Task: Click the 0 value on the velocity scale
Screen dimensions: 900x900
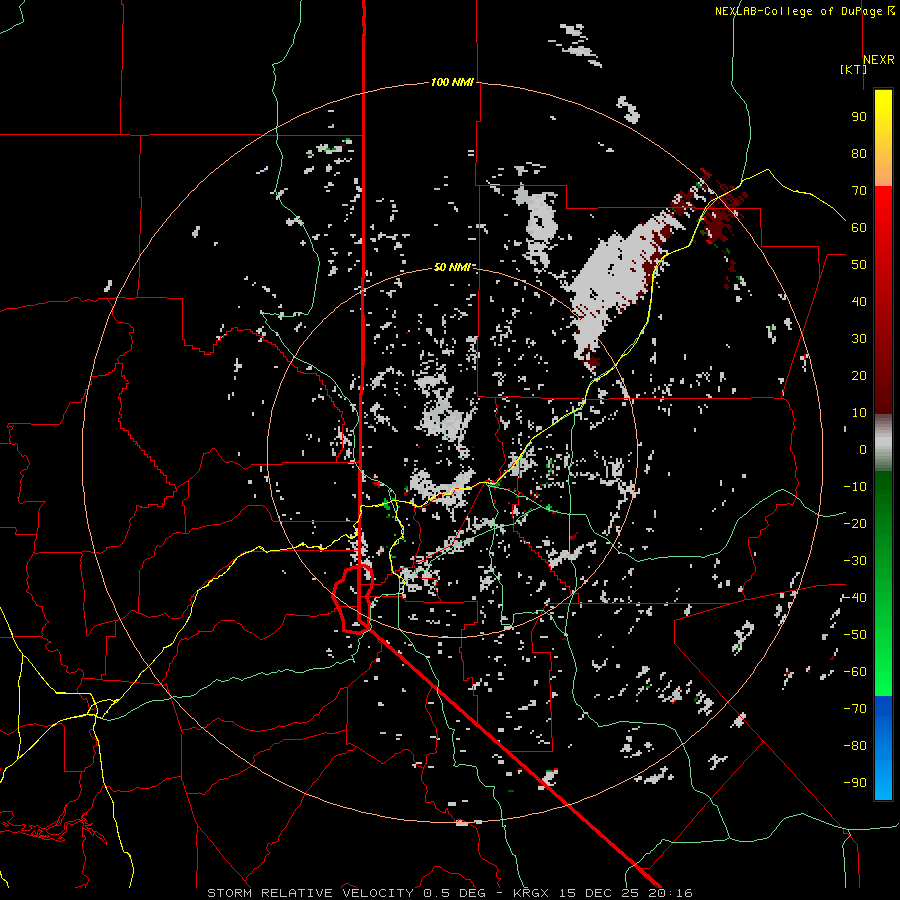Action: click(x=863, y=450)
